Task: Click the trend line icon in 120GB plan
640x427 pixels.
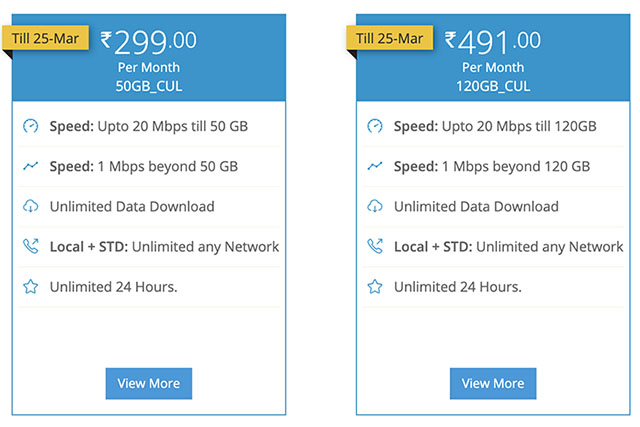Action: coord(375,166)
